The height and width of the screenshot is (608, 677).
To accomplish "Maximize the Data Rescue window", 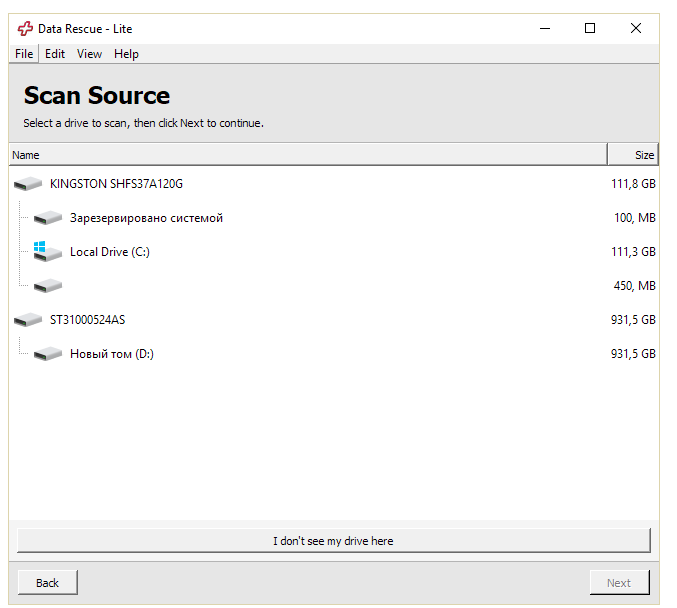I will [x=590, y=28].
